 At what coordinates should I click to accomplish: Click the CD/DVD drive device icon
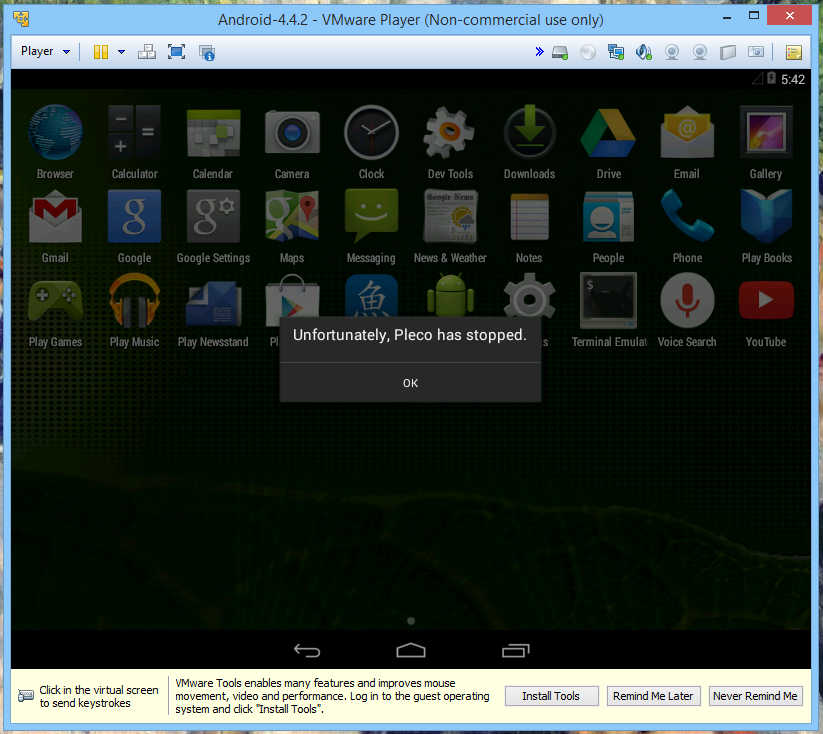point(588,52)
